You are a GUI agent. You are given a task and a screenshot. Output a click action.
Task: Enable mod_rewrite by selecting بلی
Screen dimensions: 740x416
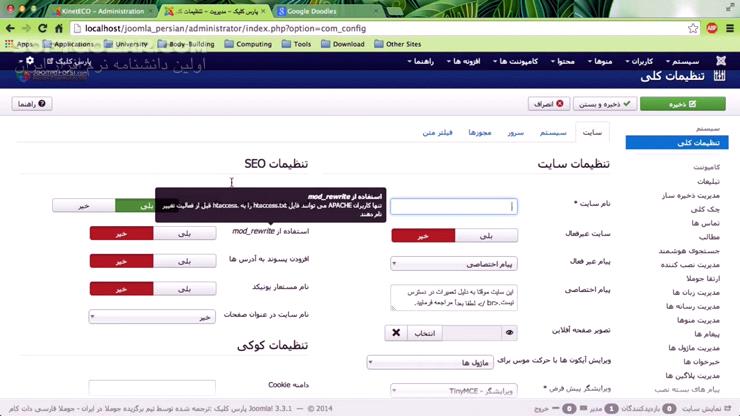[185, 233]
